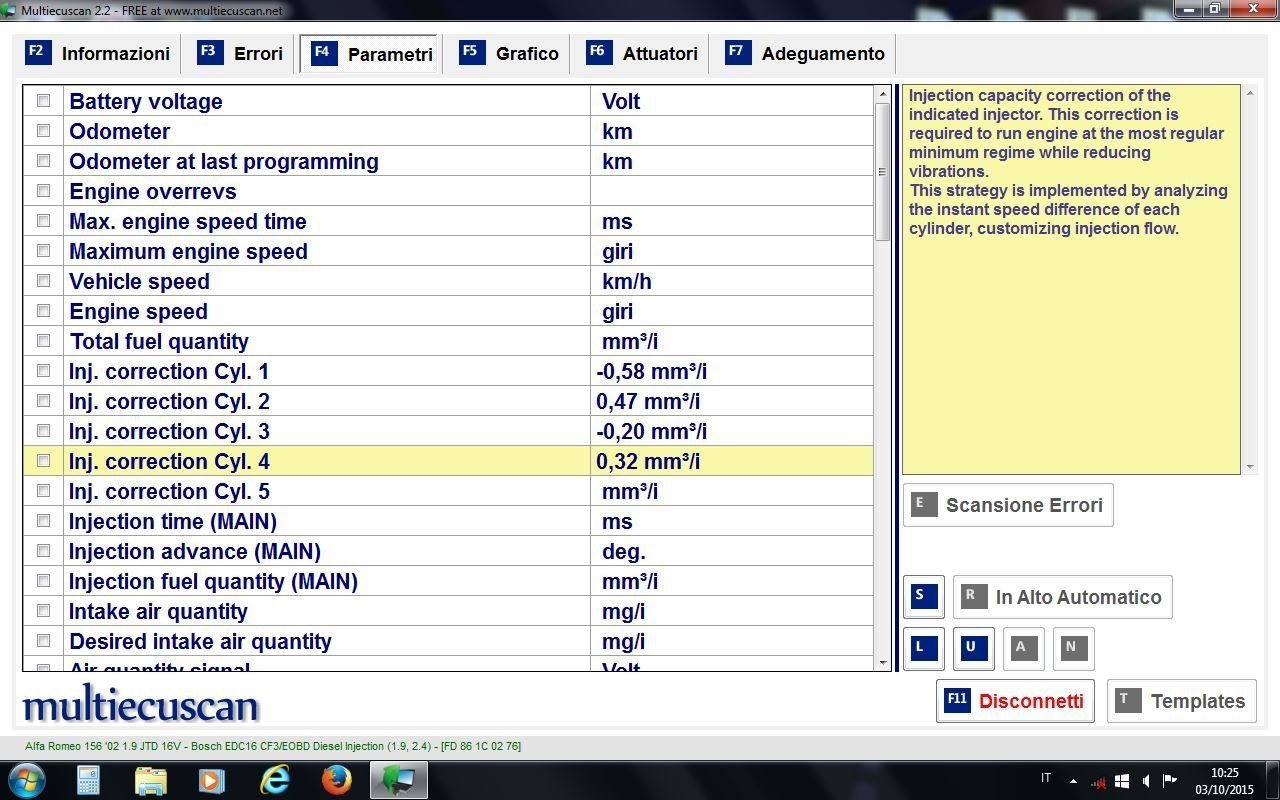Open Internet Explorer from the taskbar
1280x800 pixels.
click(275, 779)
